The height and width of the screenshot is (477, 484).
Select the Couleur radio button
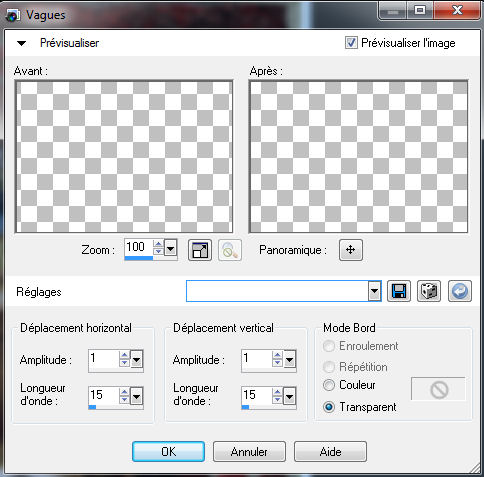coord(329,385)
